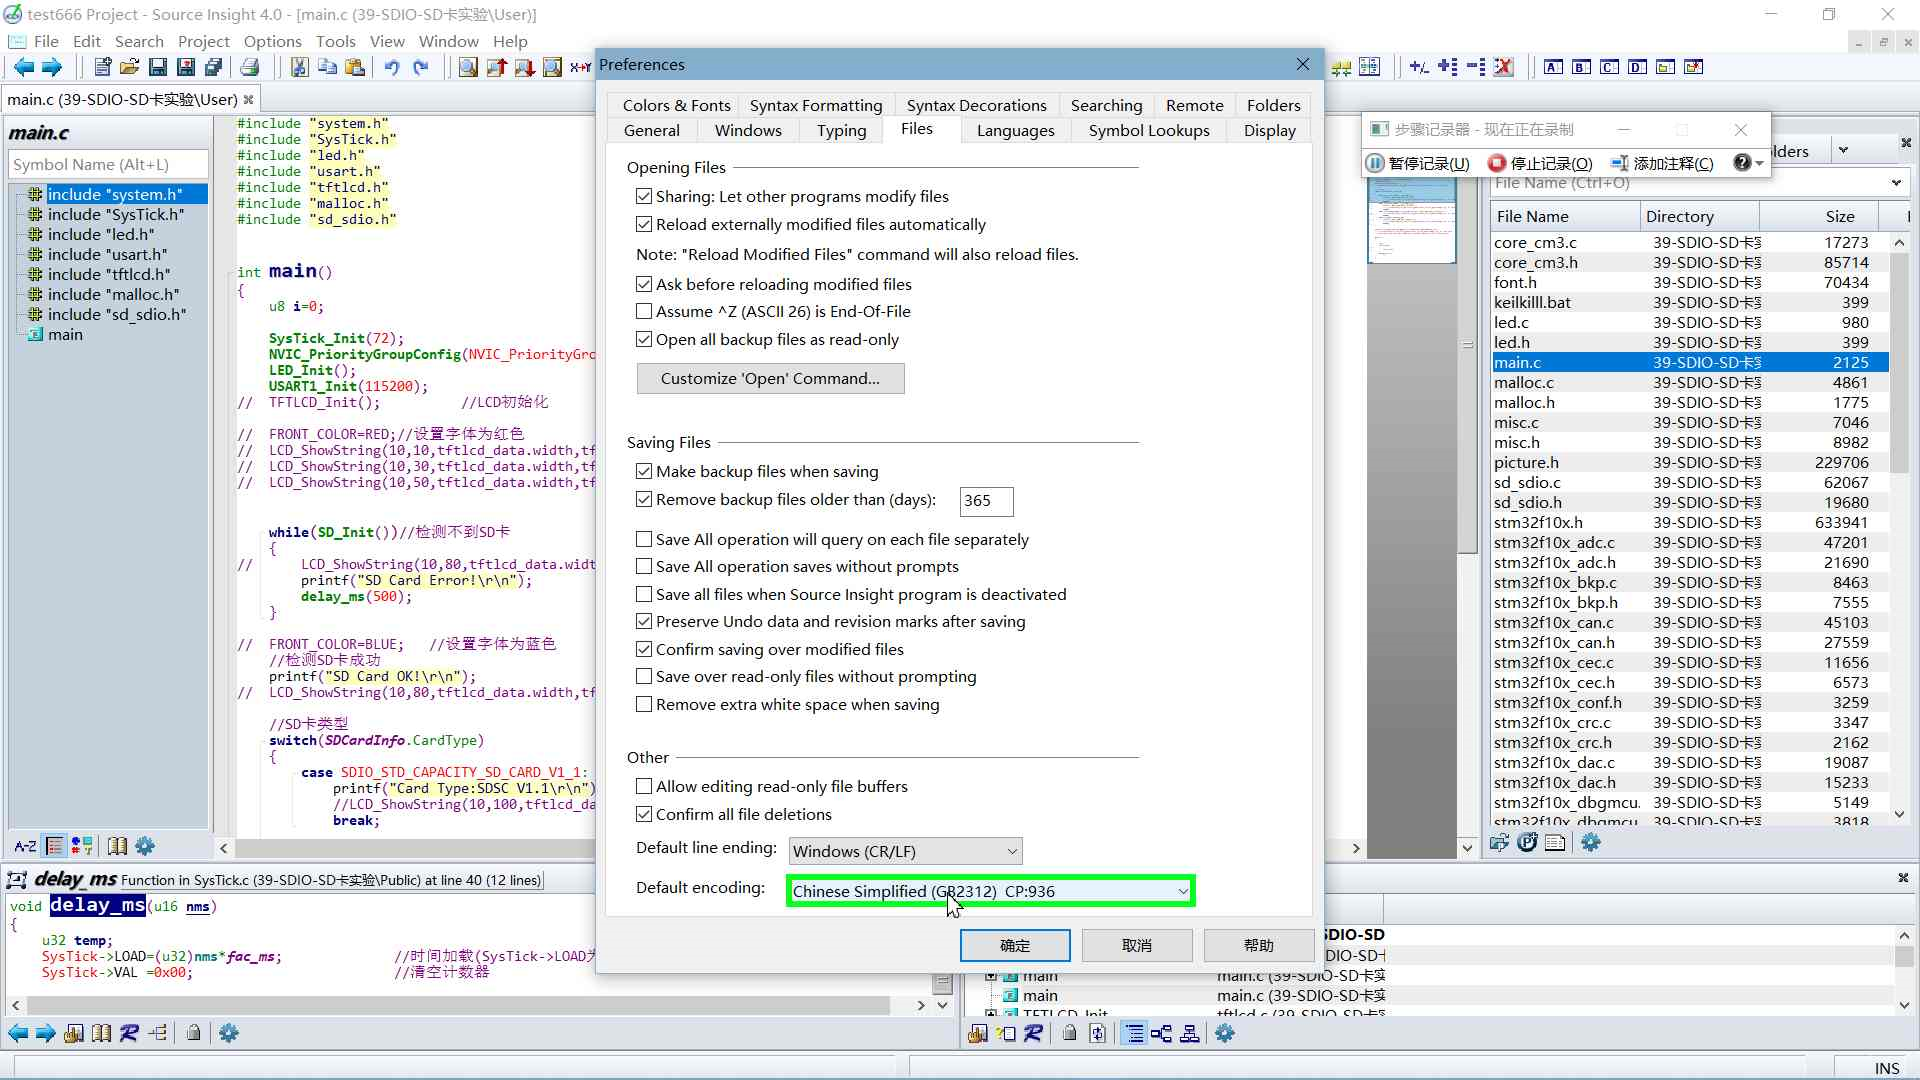Screen dimensions: 1920x1080
Task: Click the Open File folder icon
Action: click(129, 68)
